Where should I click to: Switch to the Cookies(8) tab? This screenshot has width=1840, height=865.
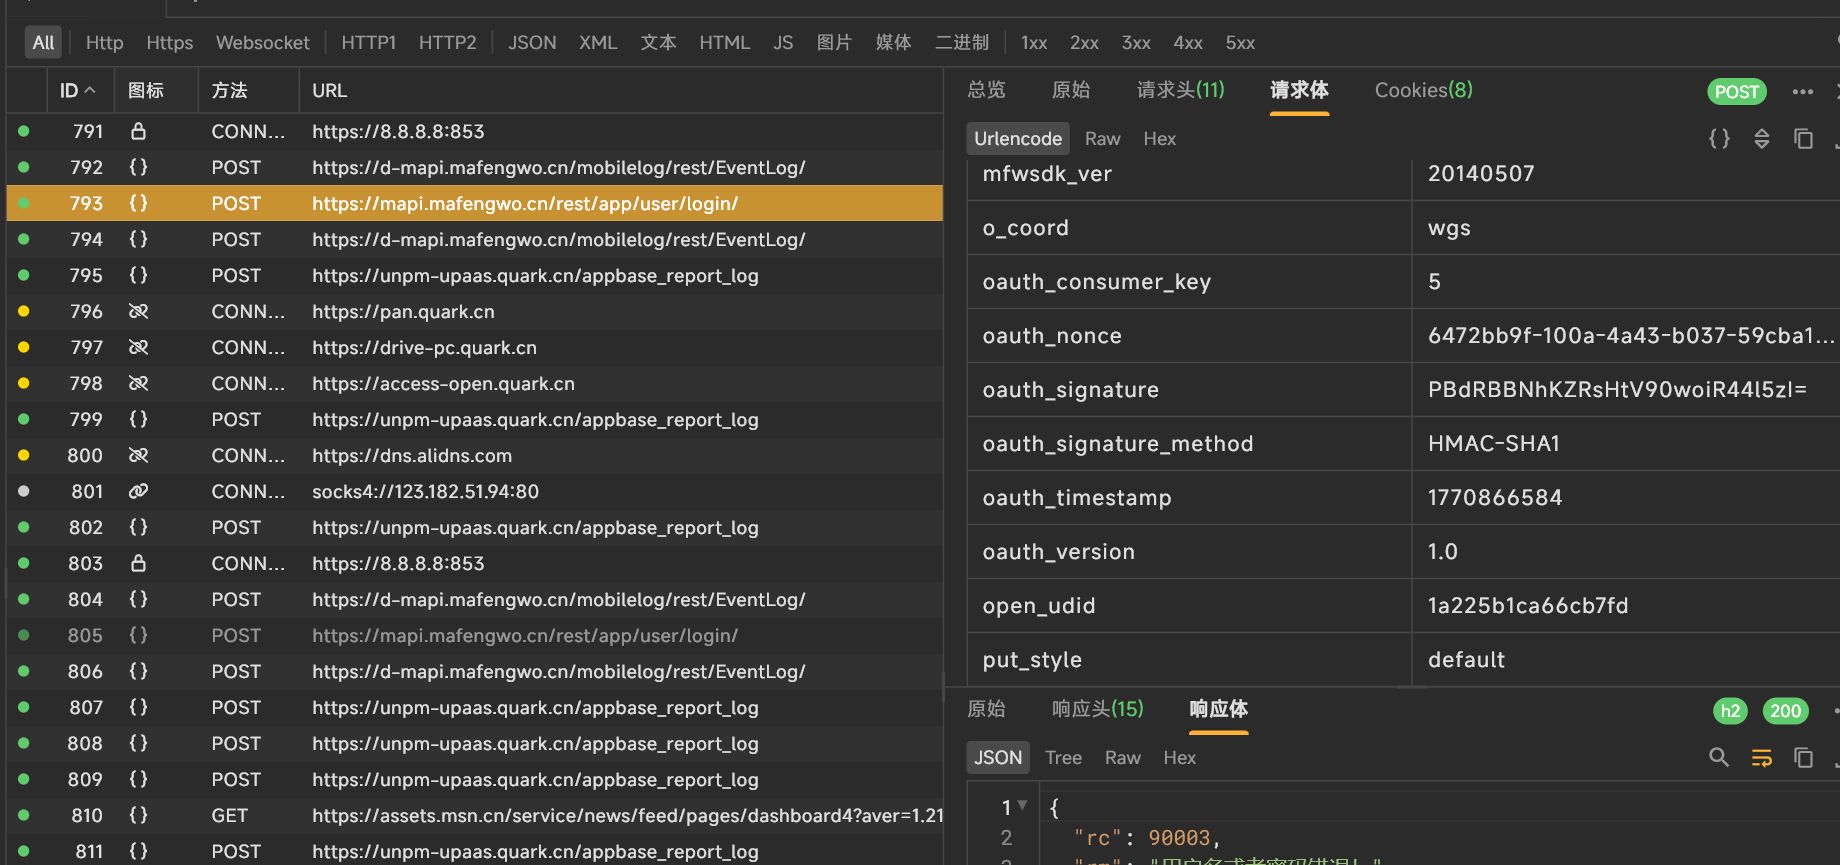[x=1423, y=91]
